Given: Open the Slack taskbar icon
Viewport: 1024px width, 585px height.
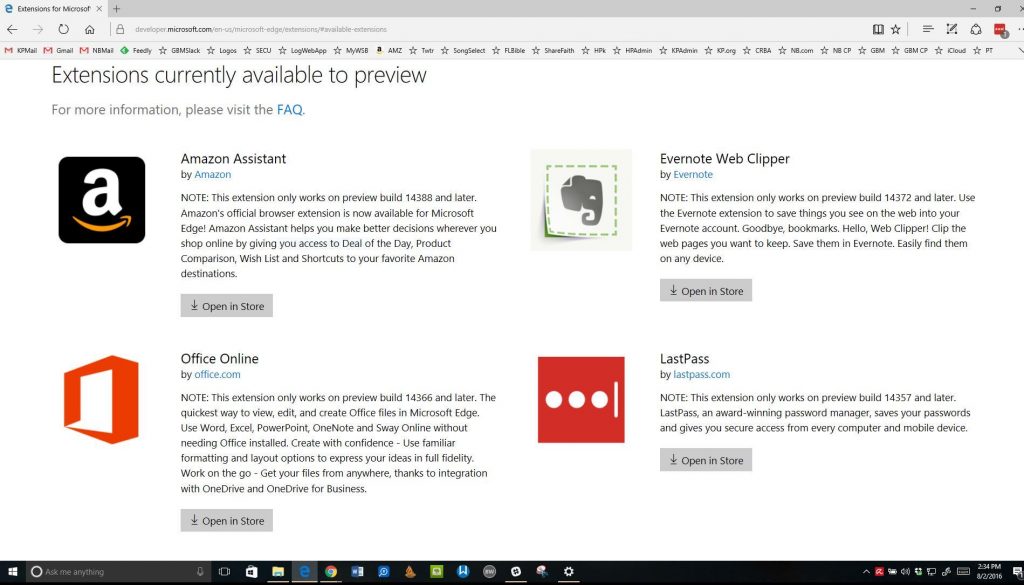Looking at the screenshot, I should [516, 572].
